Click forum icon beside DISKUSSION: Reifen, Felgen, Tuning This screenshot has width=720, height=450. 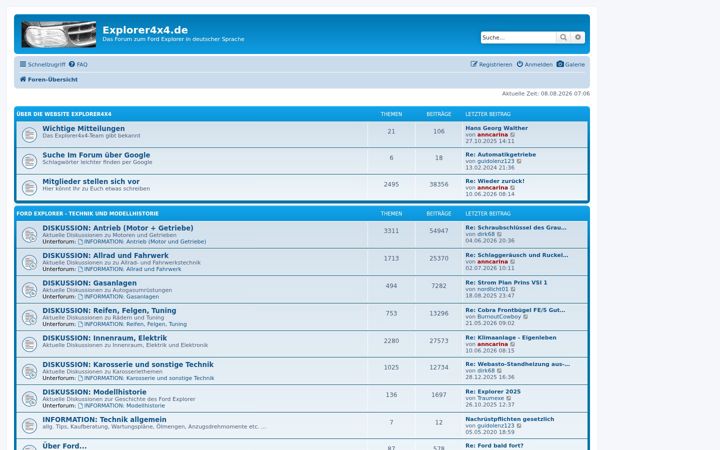[x=29, y=317]
